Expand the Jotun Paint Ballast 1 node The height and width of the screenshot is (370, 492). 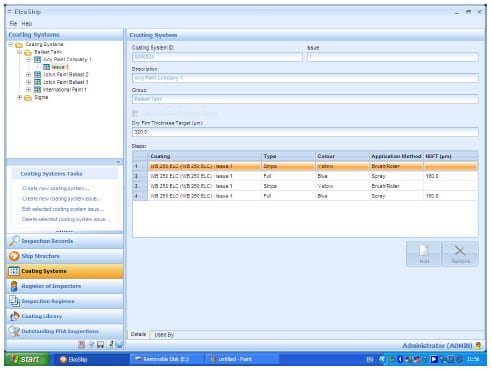(28, 82)
